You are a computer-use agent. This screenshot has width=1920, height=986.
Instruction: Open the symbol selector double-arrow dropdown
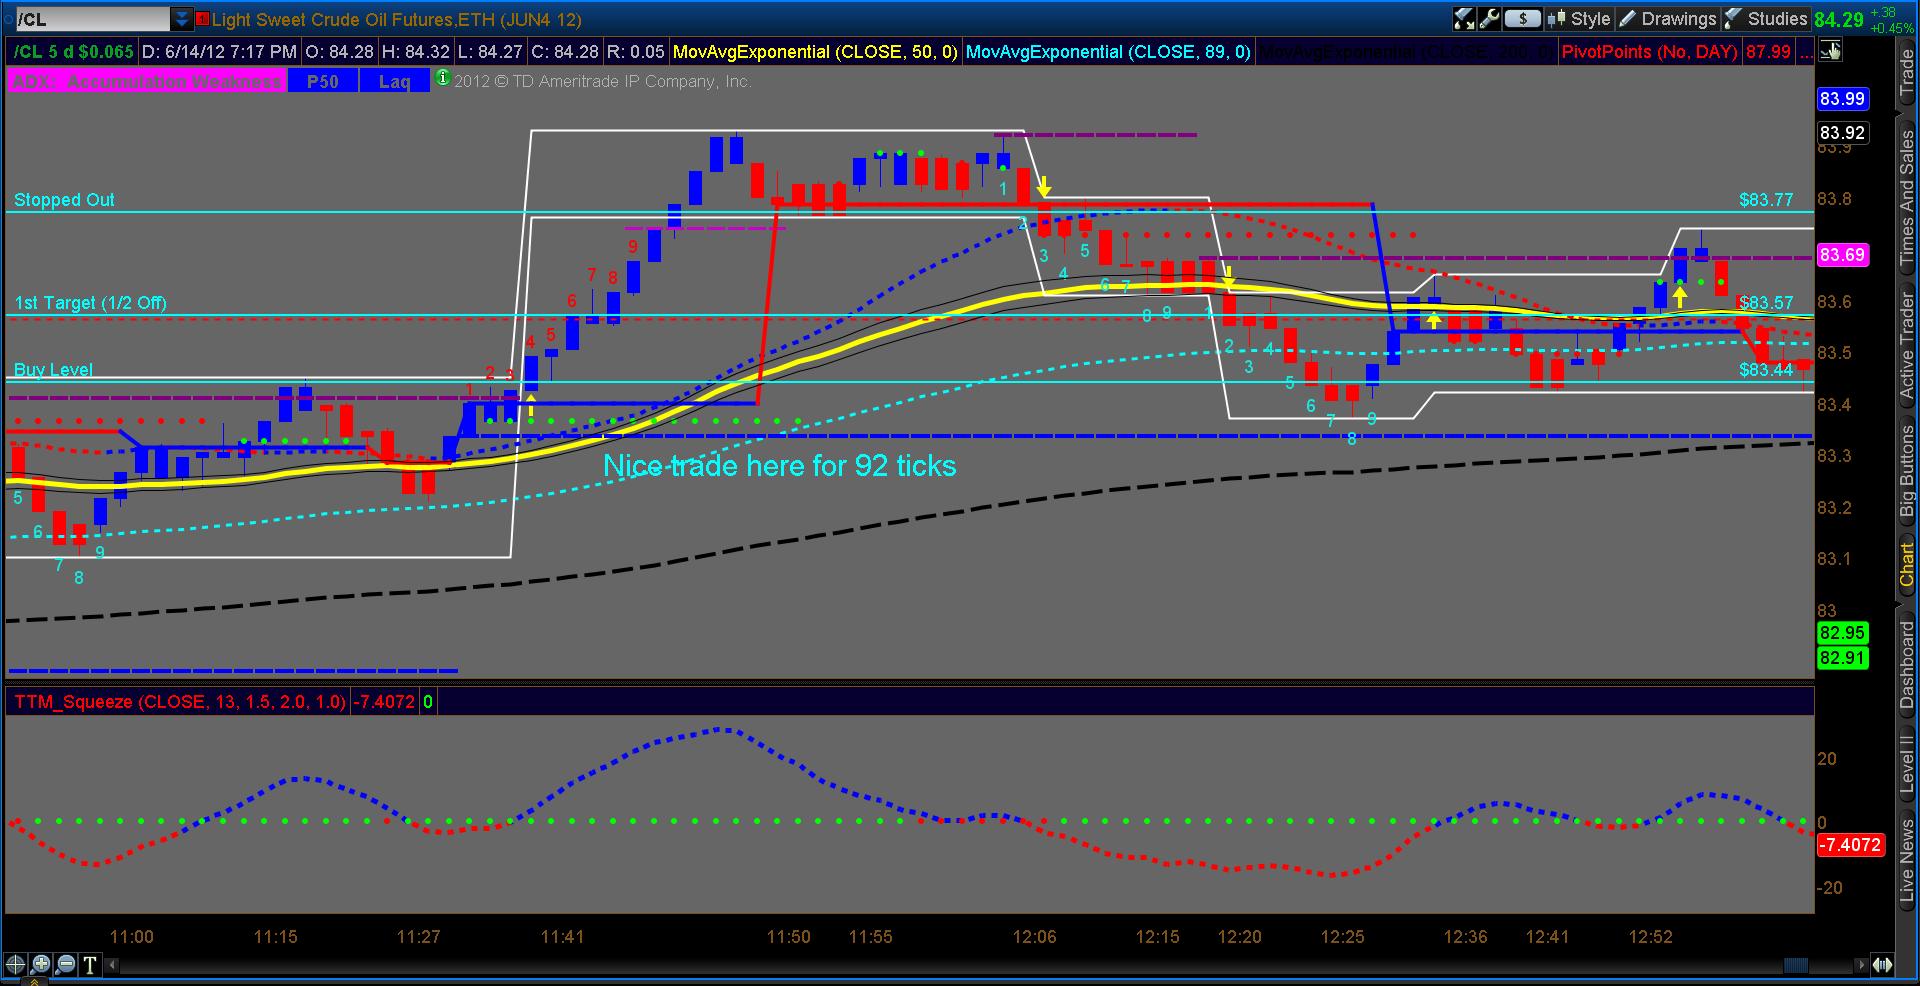coord(181,19)
